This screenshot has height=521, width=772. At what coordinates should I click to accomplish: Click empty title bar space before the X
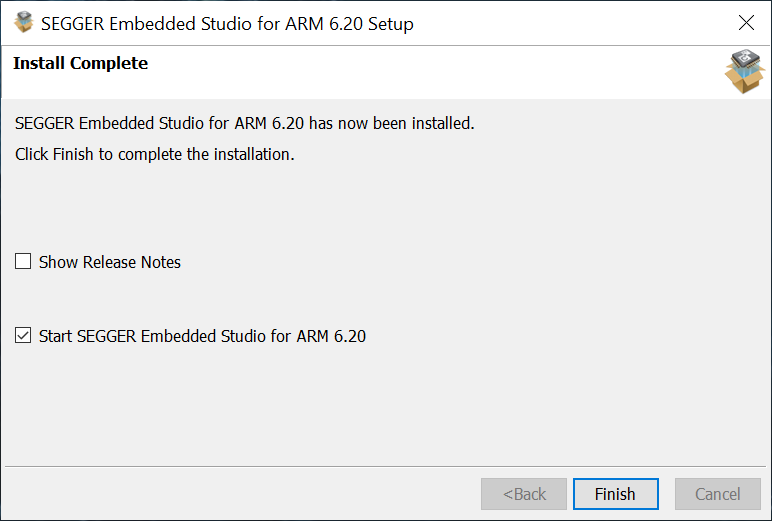(580, 22)
